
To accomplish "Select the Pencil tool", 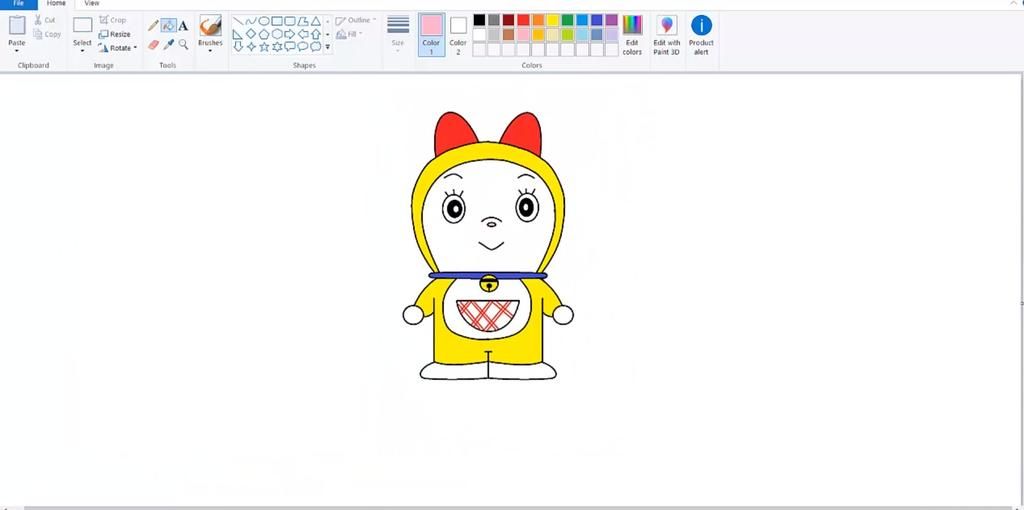I will (x=153, y=25).
